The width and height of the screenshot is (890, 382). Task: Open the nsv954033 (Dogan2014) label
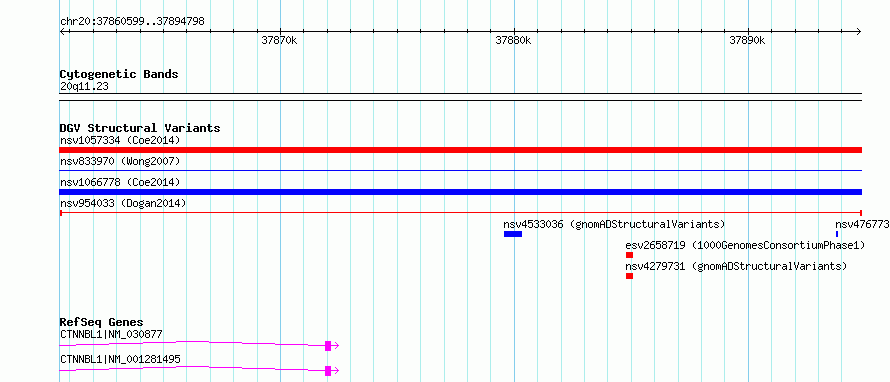pos(123,203)
